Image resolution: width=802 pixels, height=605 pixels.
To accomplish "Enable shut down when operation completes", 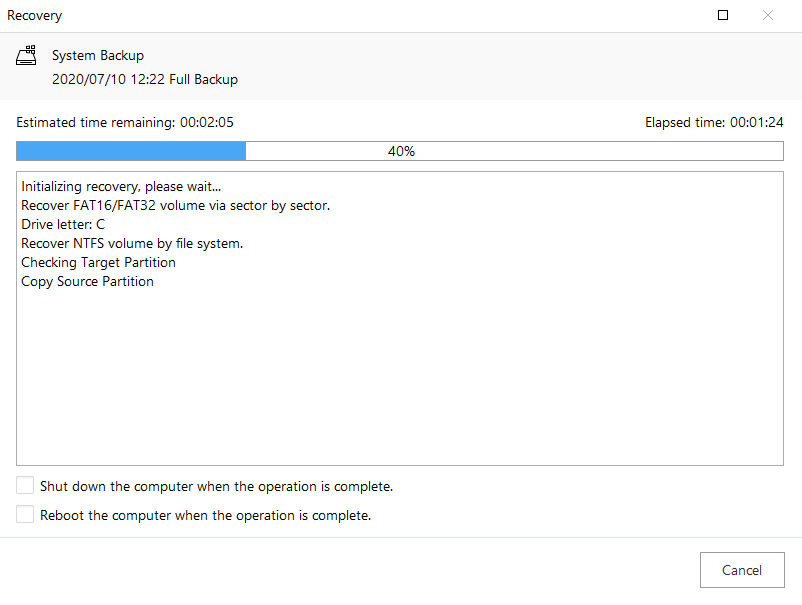I will tap(25, 486).
